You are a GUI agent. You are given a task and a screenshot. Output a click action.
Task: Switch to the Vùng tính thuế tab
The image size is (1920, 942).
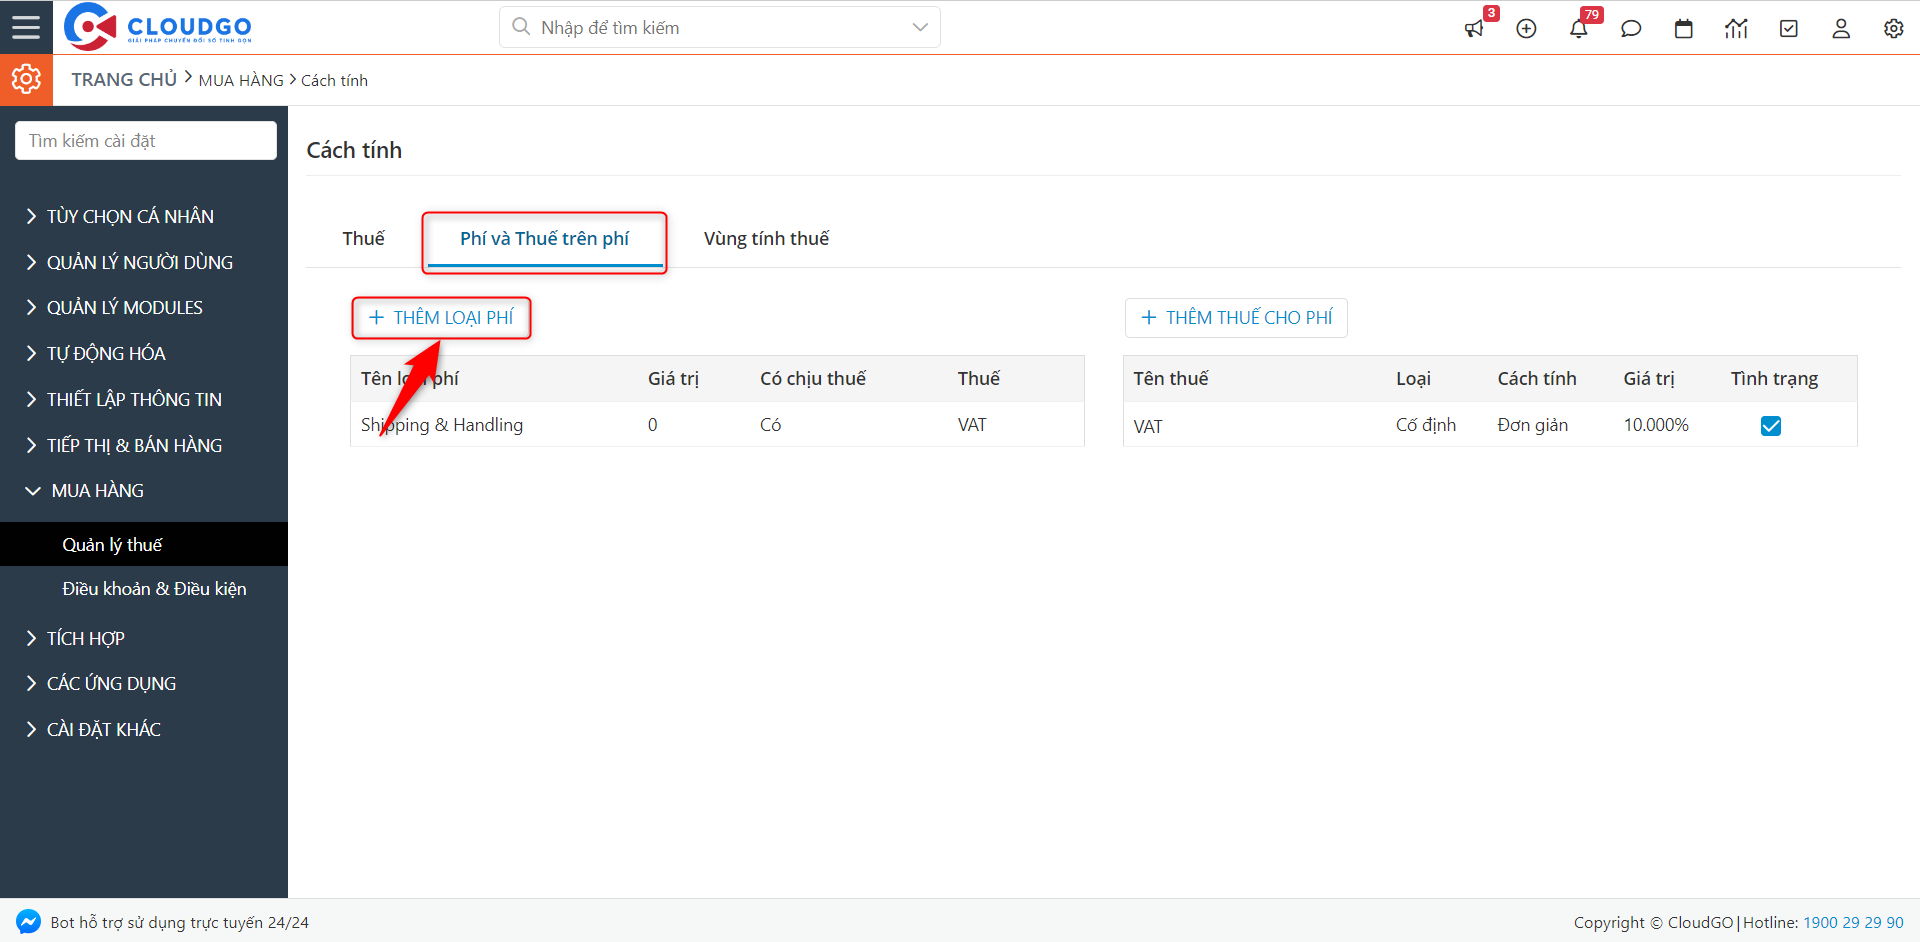[x=766, y=238]
